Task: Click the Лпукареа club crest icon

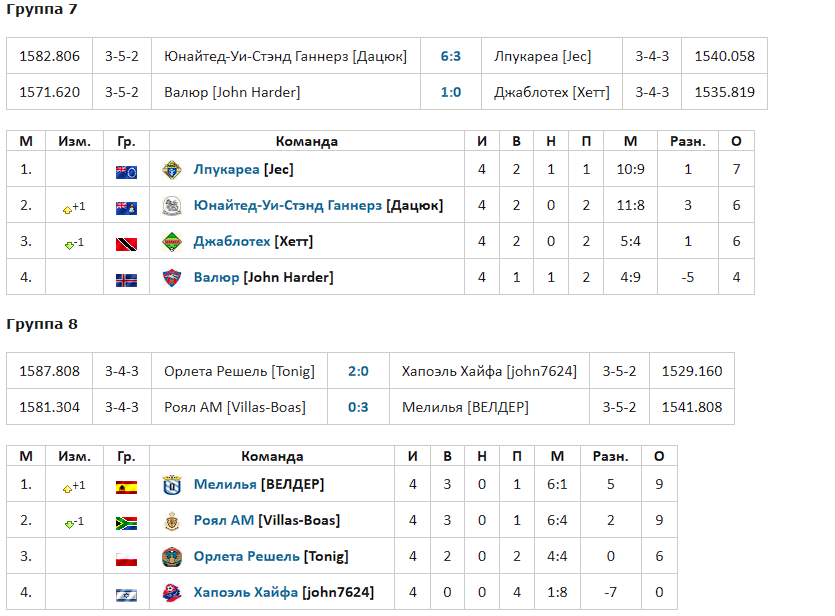Action: [x=171, y=170]
